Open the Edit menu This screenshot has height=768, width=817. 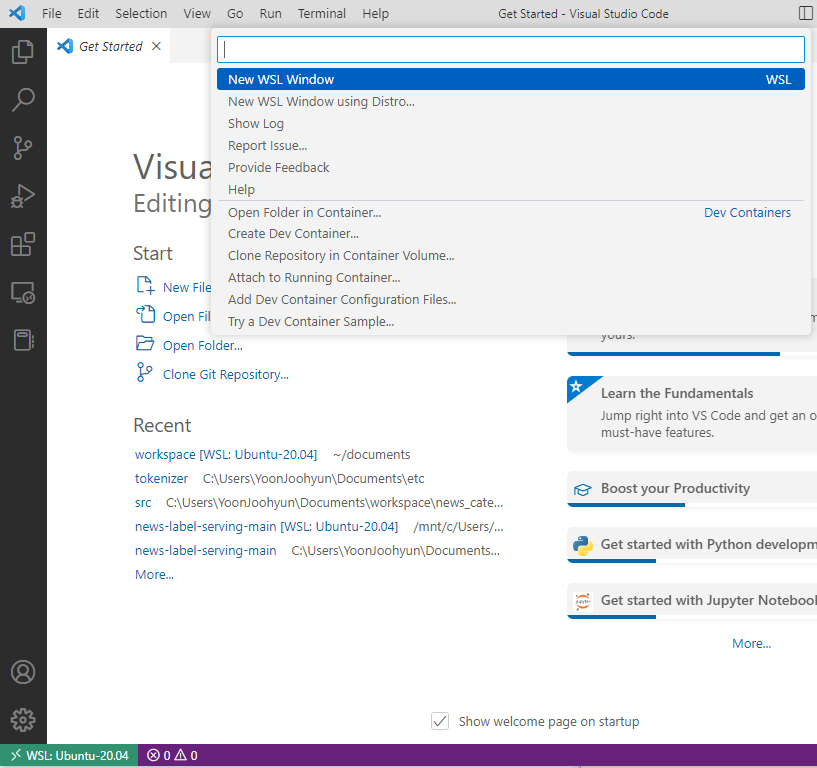[x=88, y=14]
